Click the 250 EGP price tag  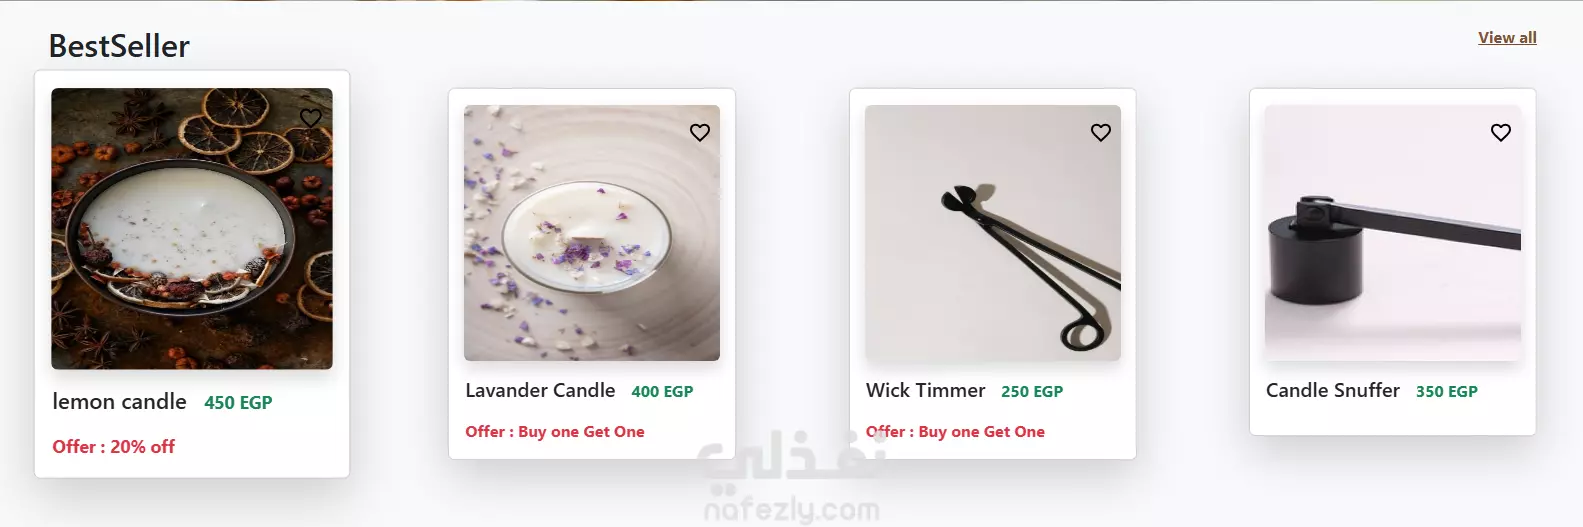coord(1032,392)
